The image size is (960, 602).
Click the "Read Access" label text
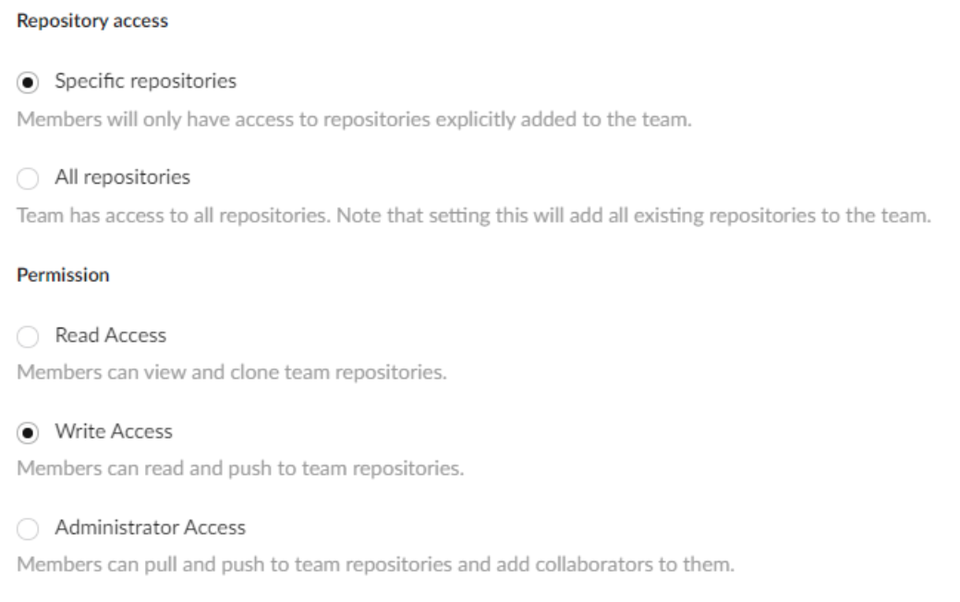[110, 335]
